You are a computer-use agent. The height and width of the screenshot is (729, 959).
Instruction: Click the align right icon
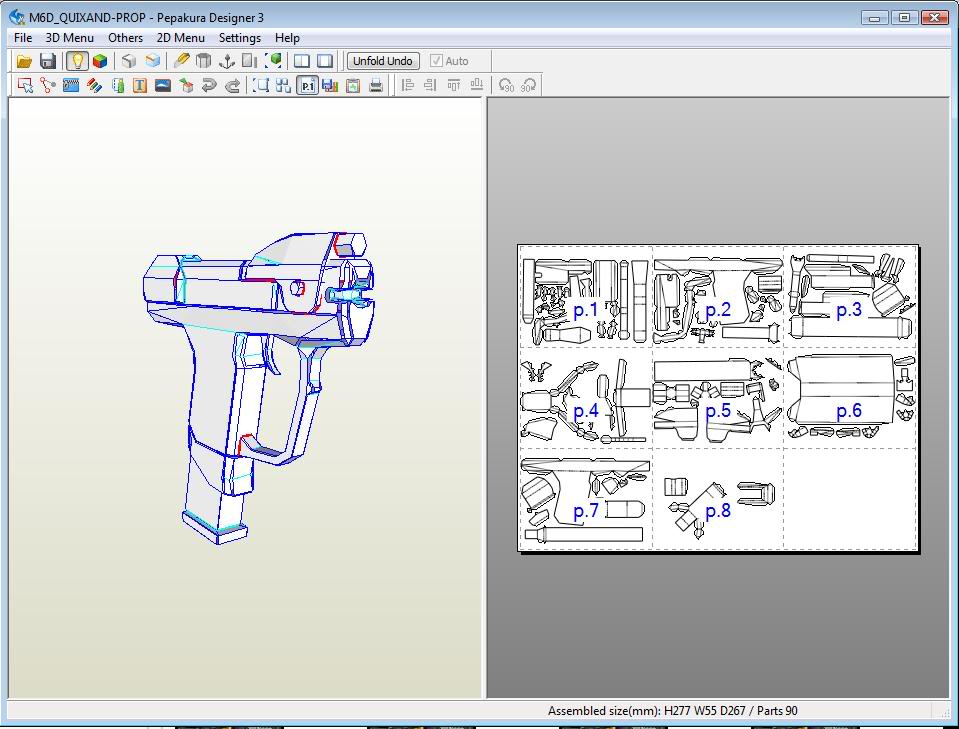tap(430, 85)
